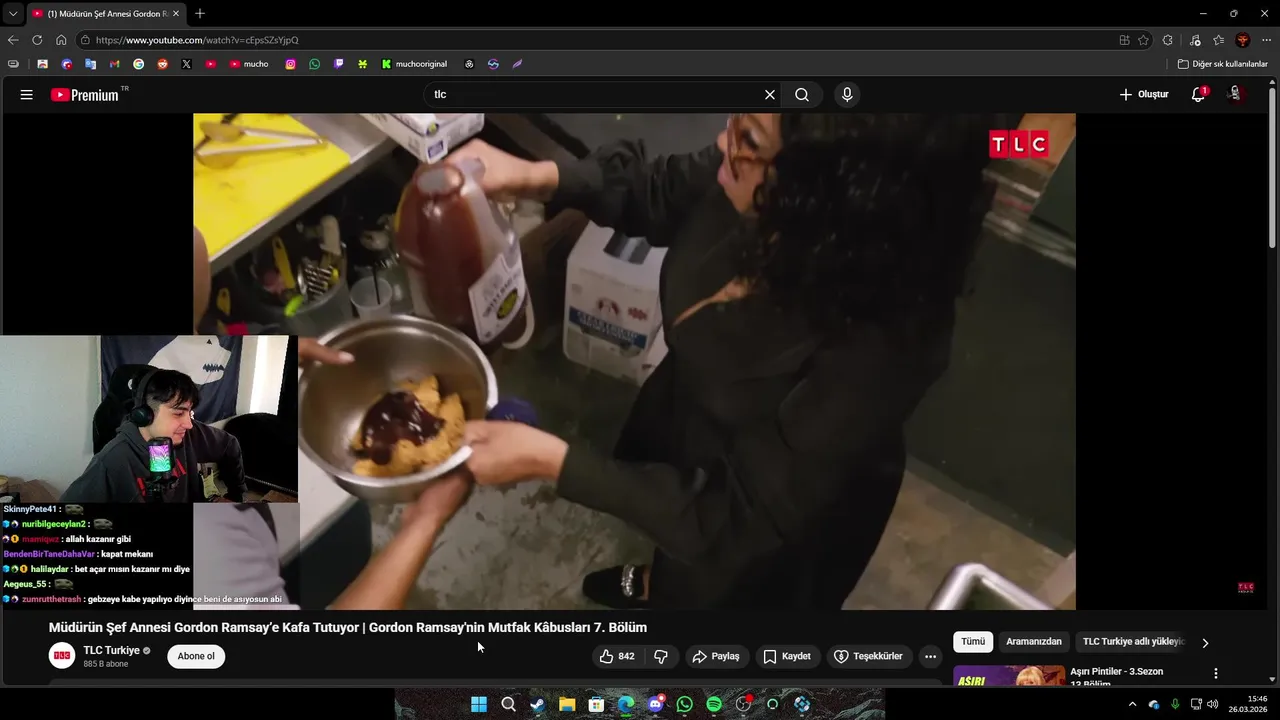Select the Tümü filter chip
Screen dimensions: 1280x720
973,641
